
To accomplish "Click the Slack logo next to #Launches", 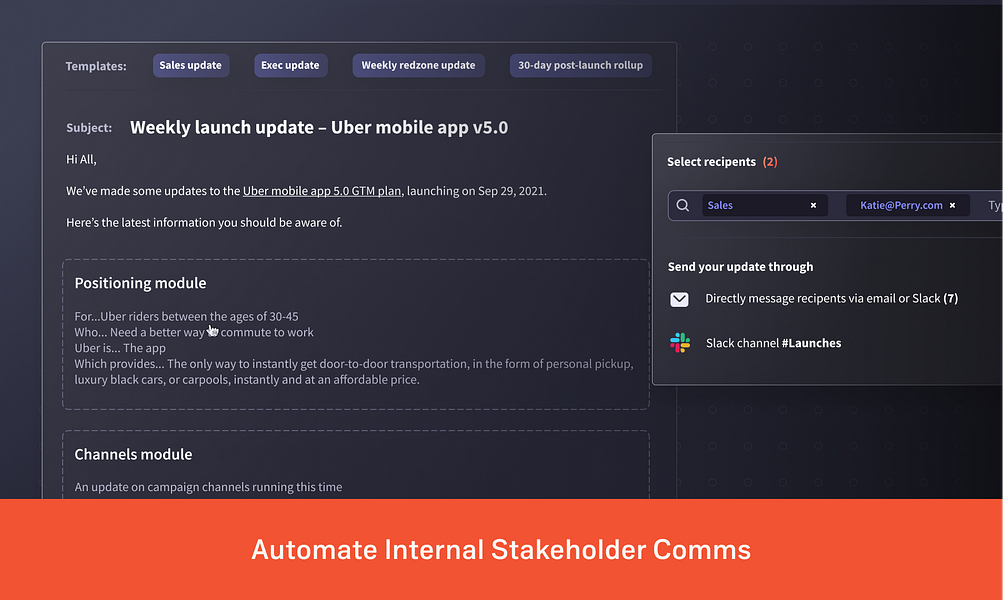I will 680,342.
